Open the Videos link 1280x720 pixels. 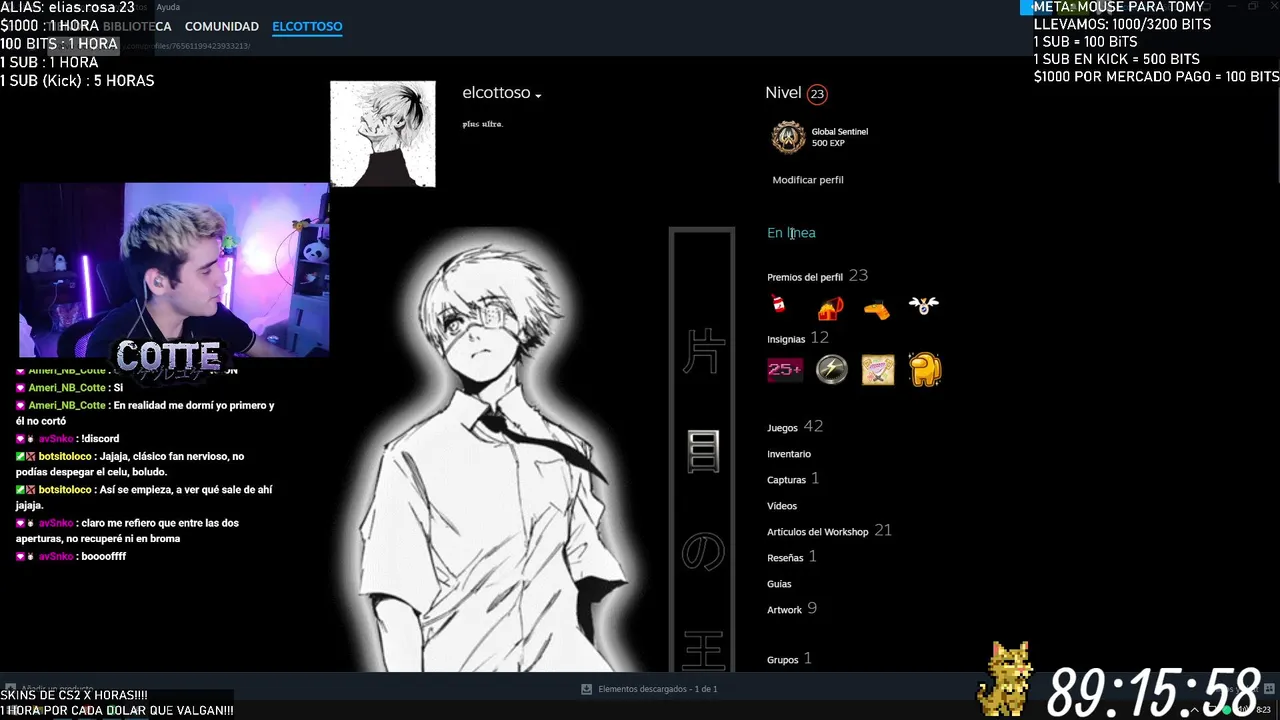tap(782, 506)
